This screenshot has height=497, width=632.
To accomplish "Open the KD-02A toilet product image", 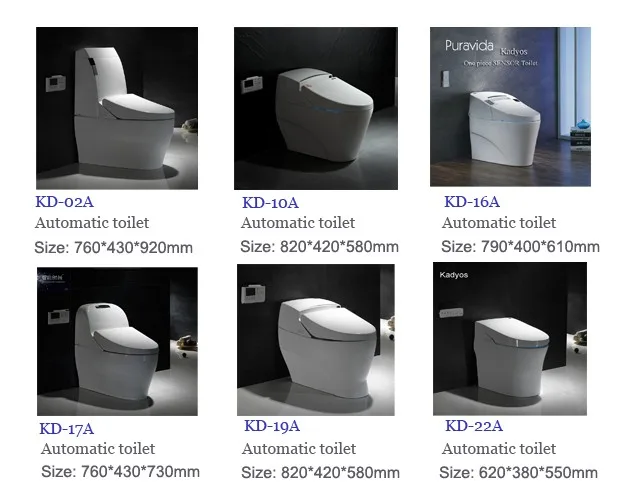I will coord(117,108).
